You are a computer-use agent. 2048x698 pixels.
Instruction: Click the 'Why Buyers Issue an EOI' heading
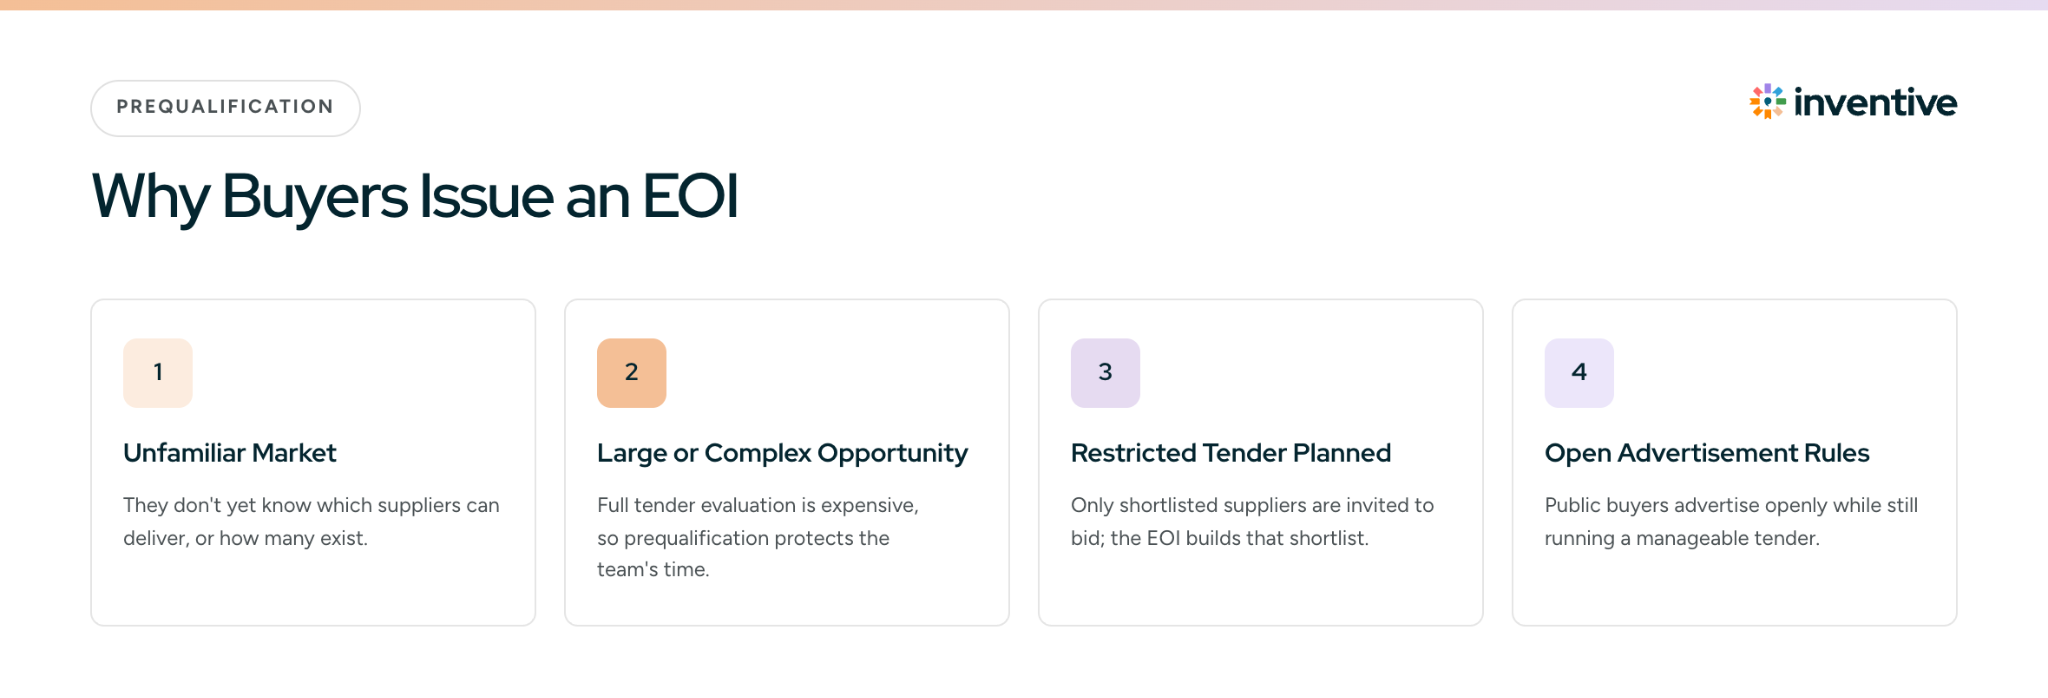coord(415,196)
